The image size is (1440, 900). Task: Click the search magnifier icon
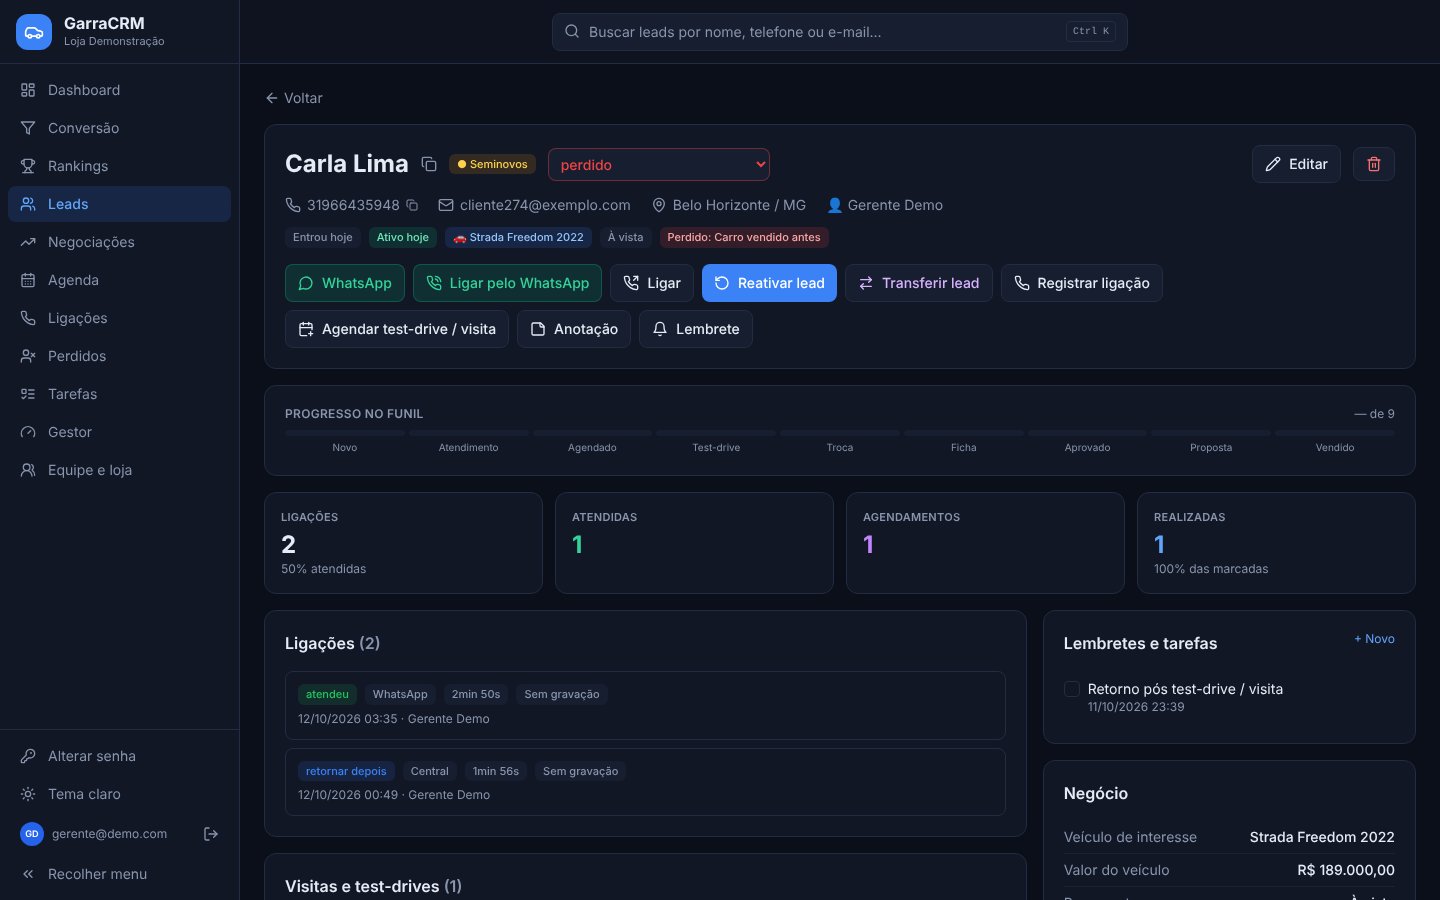572,32
